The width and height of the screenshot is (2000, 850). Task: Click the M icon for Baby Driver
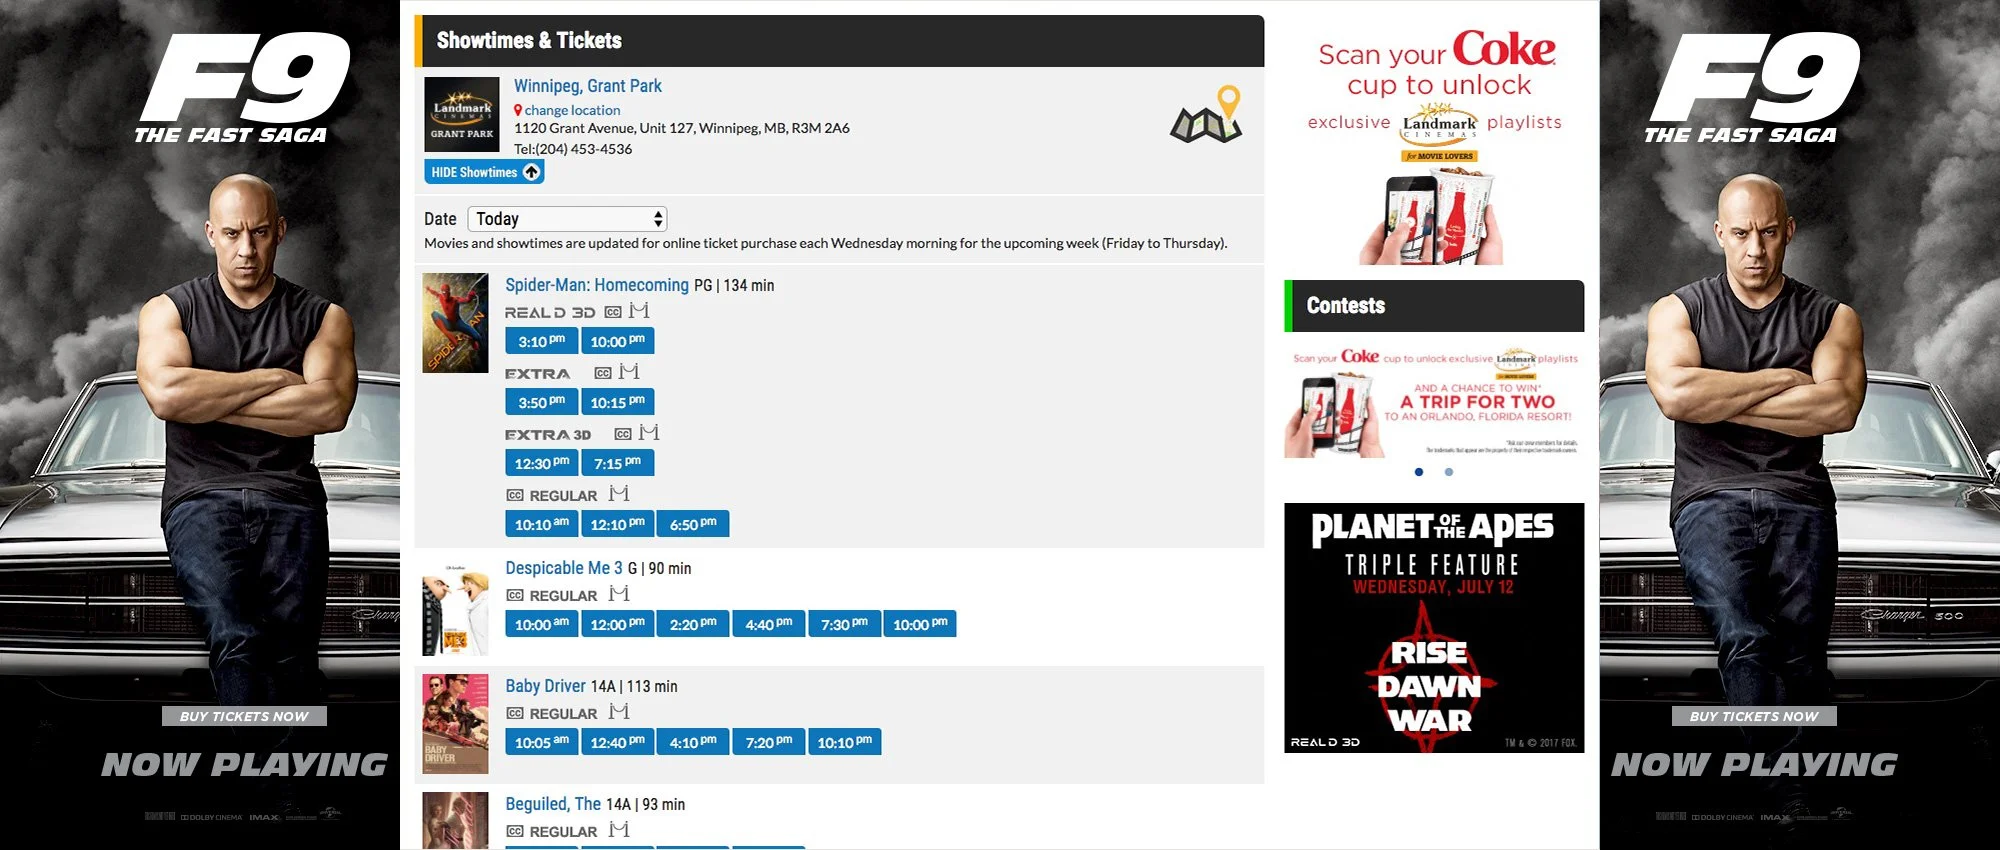[619, 711]
